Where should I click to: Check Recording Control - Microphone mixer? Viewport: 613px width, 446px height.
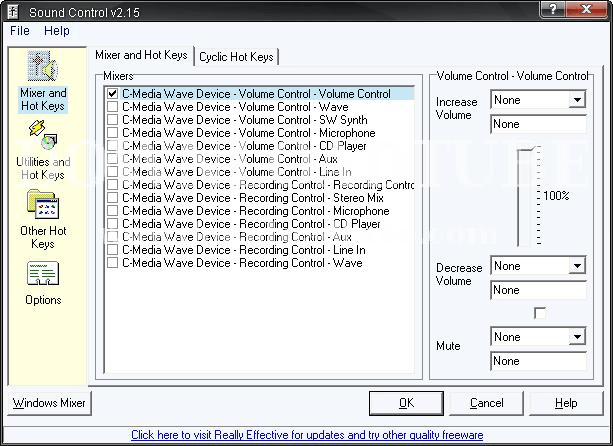113,211
